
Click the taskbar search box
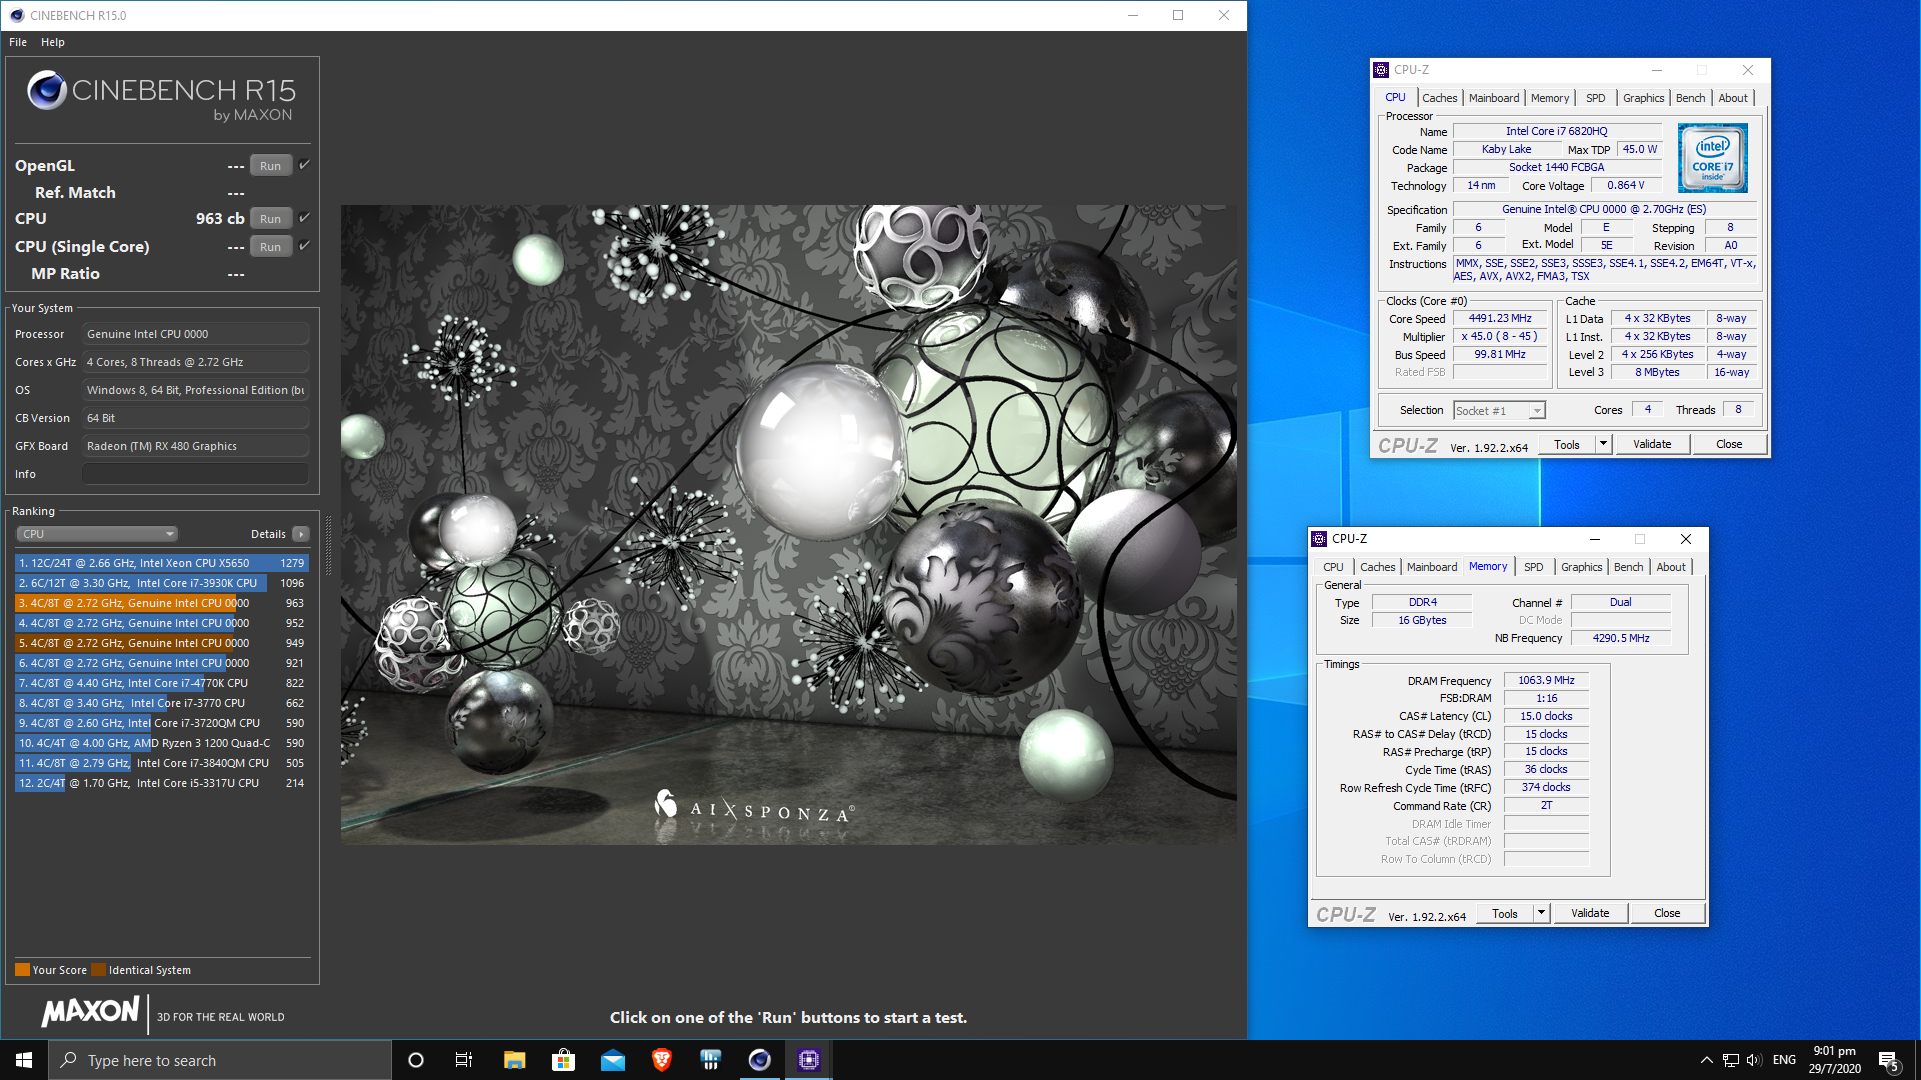(220, 1060)
